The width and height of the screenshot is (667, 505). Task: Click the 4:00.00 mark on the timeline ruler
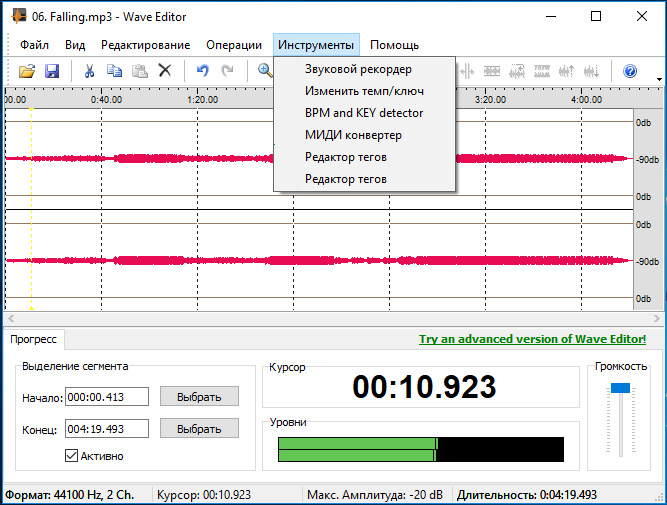tap(587, 100)
